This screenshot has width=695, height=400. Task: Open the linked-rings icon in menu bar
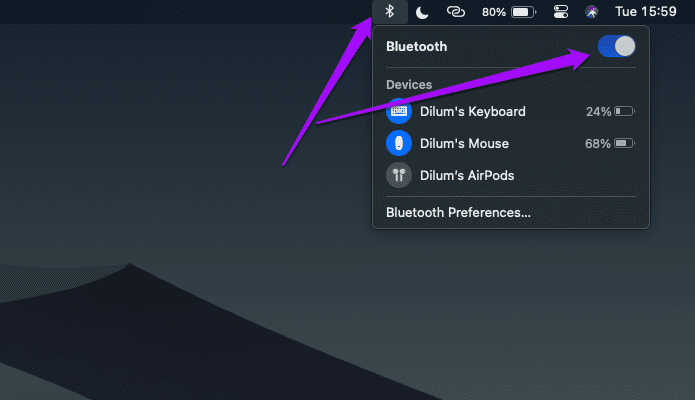coord(456,12)
